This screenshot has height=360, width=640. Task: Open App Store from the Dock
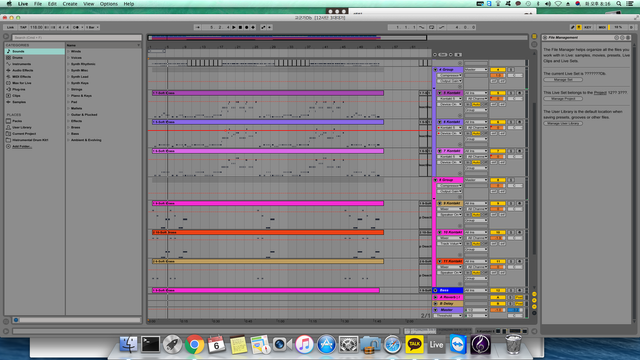coord(326,345)
